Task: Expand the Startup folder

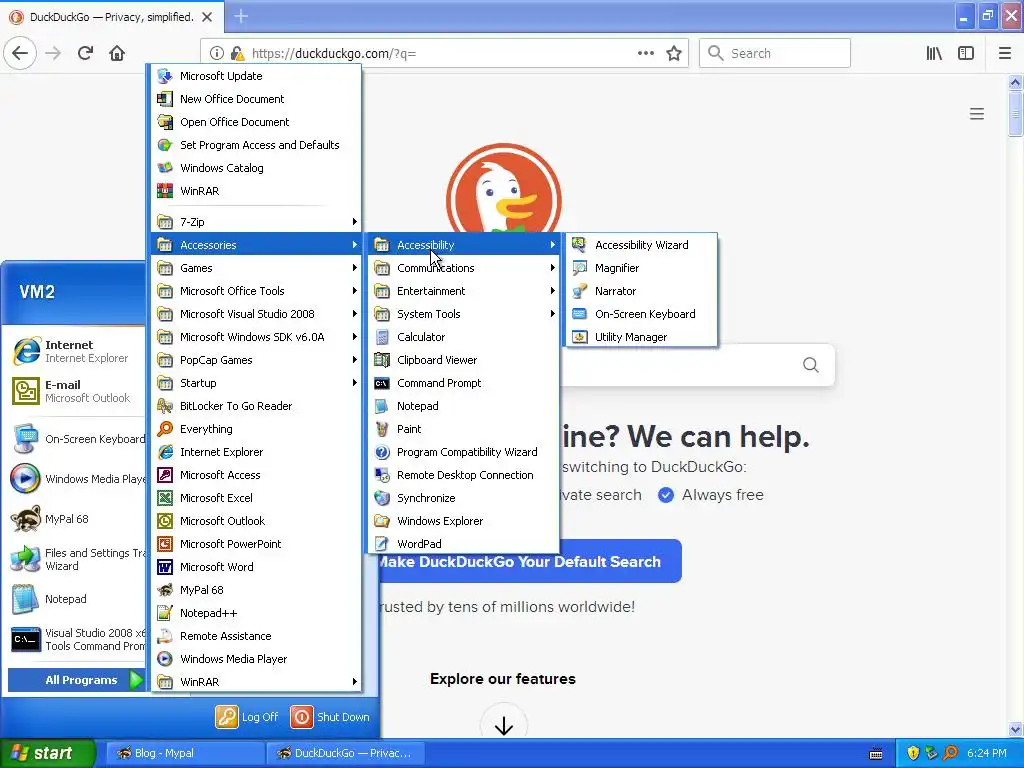Action: [256, 383]
